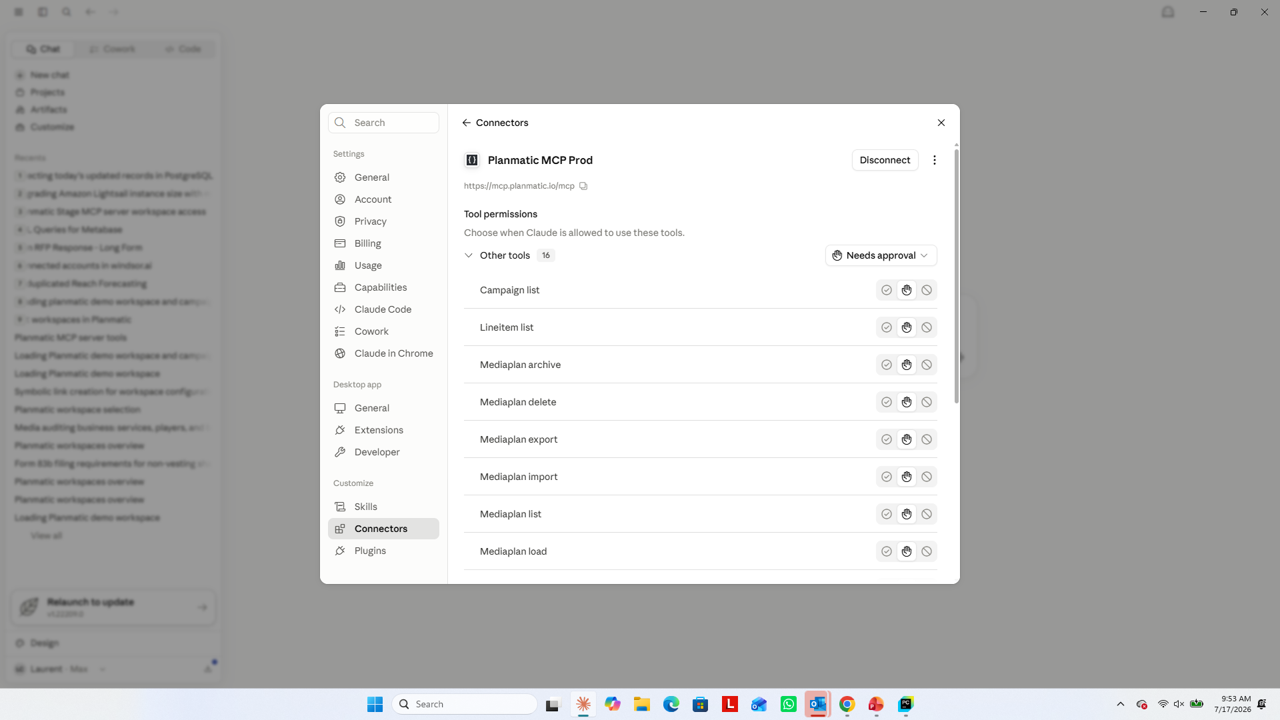
Task: Select needs-approval hand for Mediaplan delete
Action: point(907,402)
